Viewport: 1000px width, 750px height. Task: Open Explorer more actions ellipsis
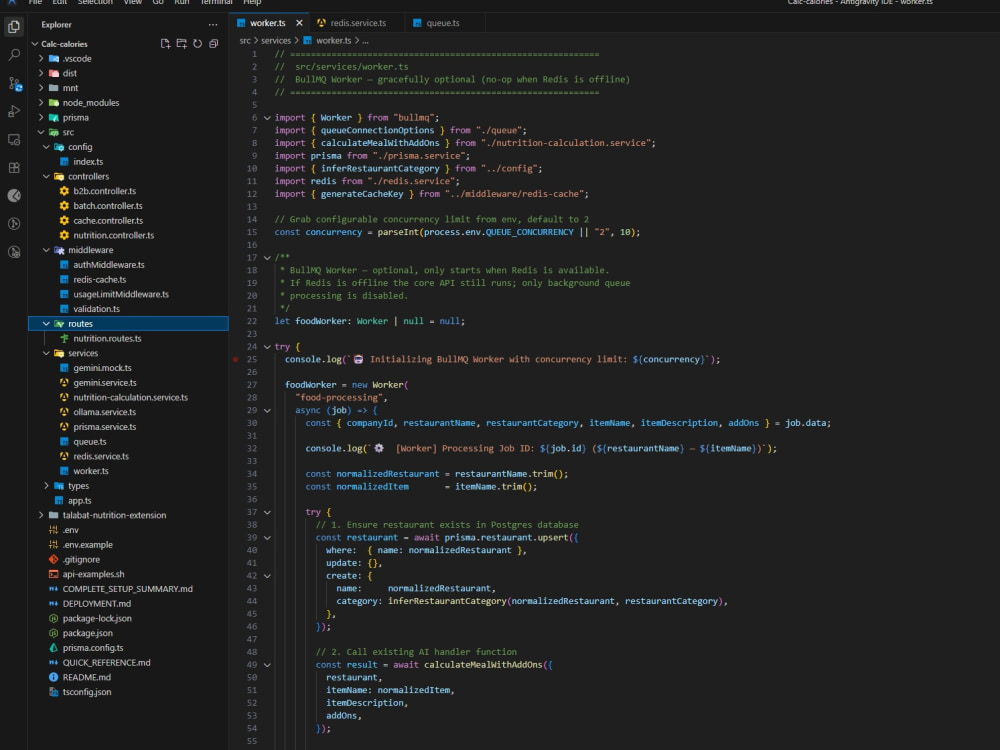point(212,24)
